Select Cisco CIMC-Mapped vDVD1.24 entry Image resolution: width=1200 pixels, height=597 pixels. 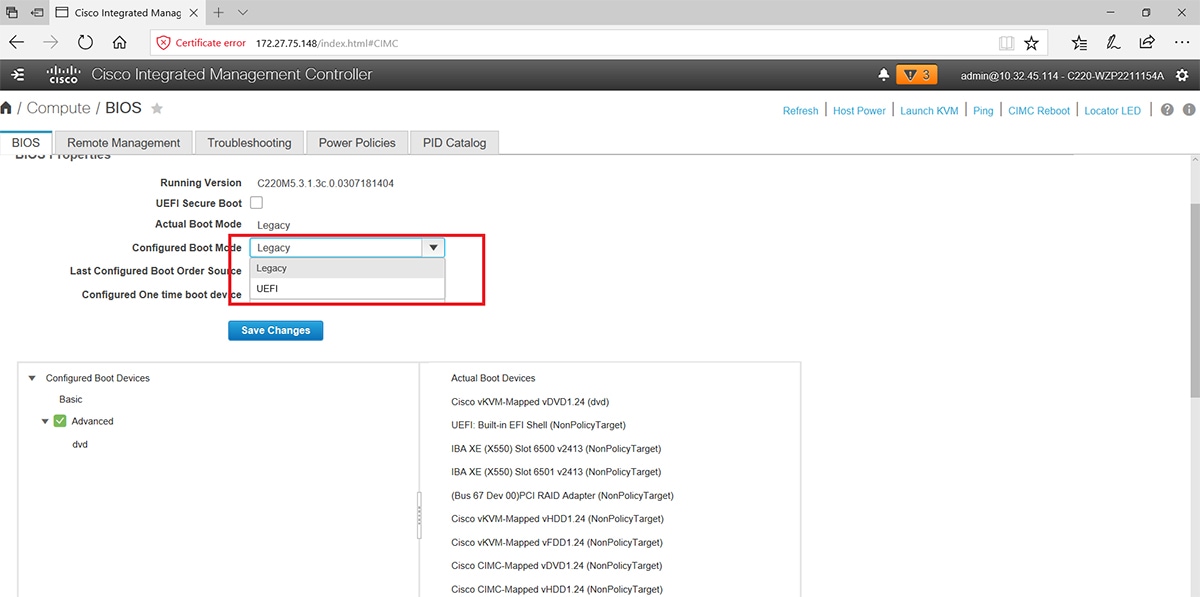pyautogui.click(x=558, y=566)
